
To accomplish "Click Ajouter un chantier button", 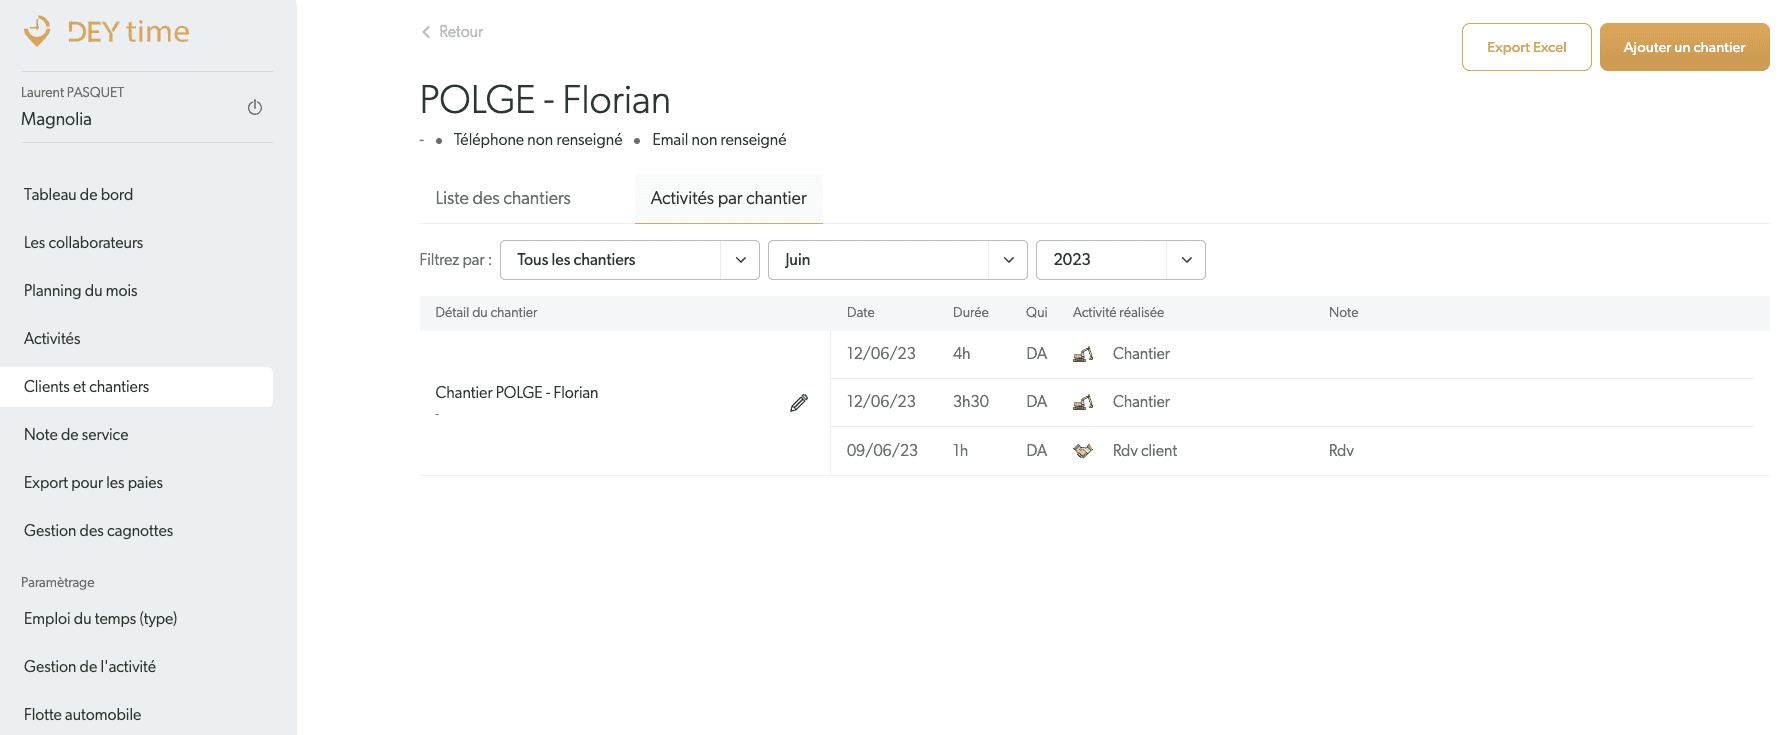I will coord(1685,47).
